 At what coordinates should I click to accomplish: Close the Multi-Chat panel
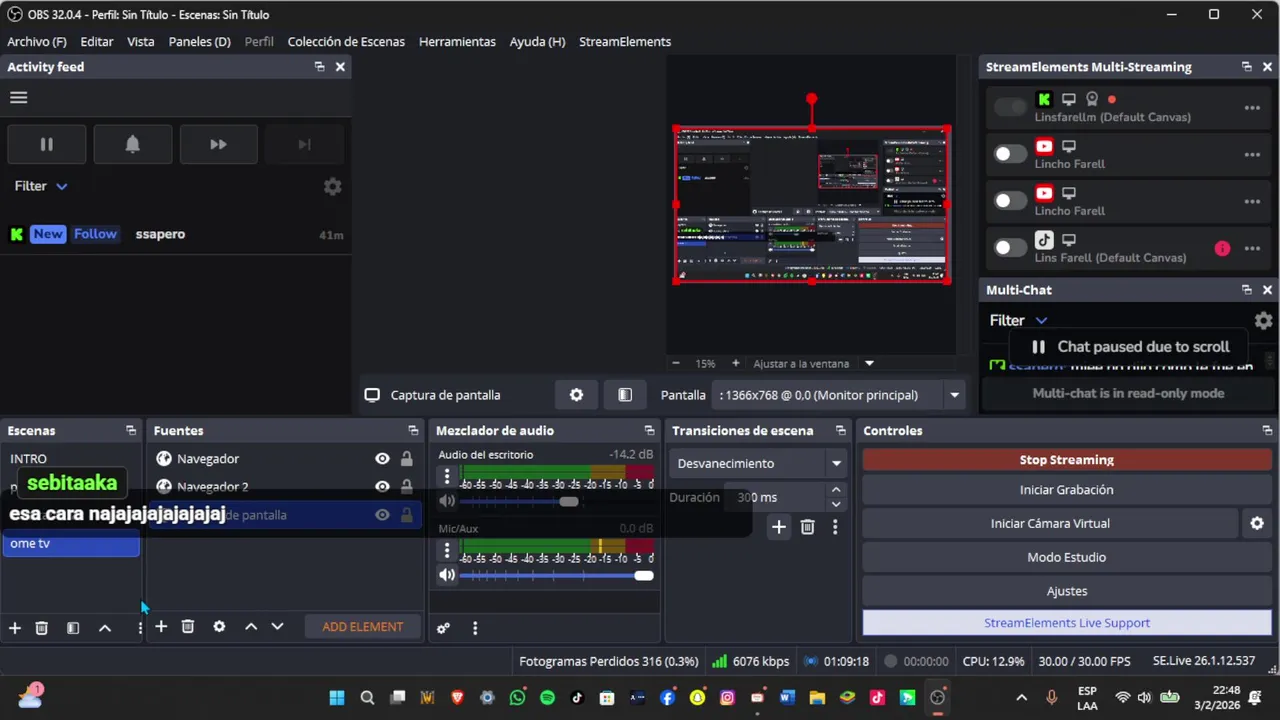(x=1267, y=290)
